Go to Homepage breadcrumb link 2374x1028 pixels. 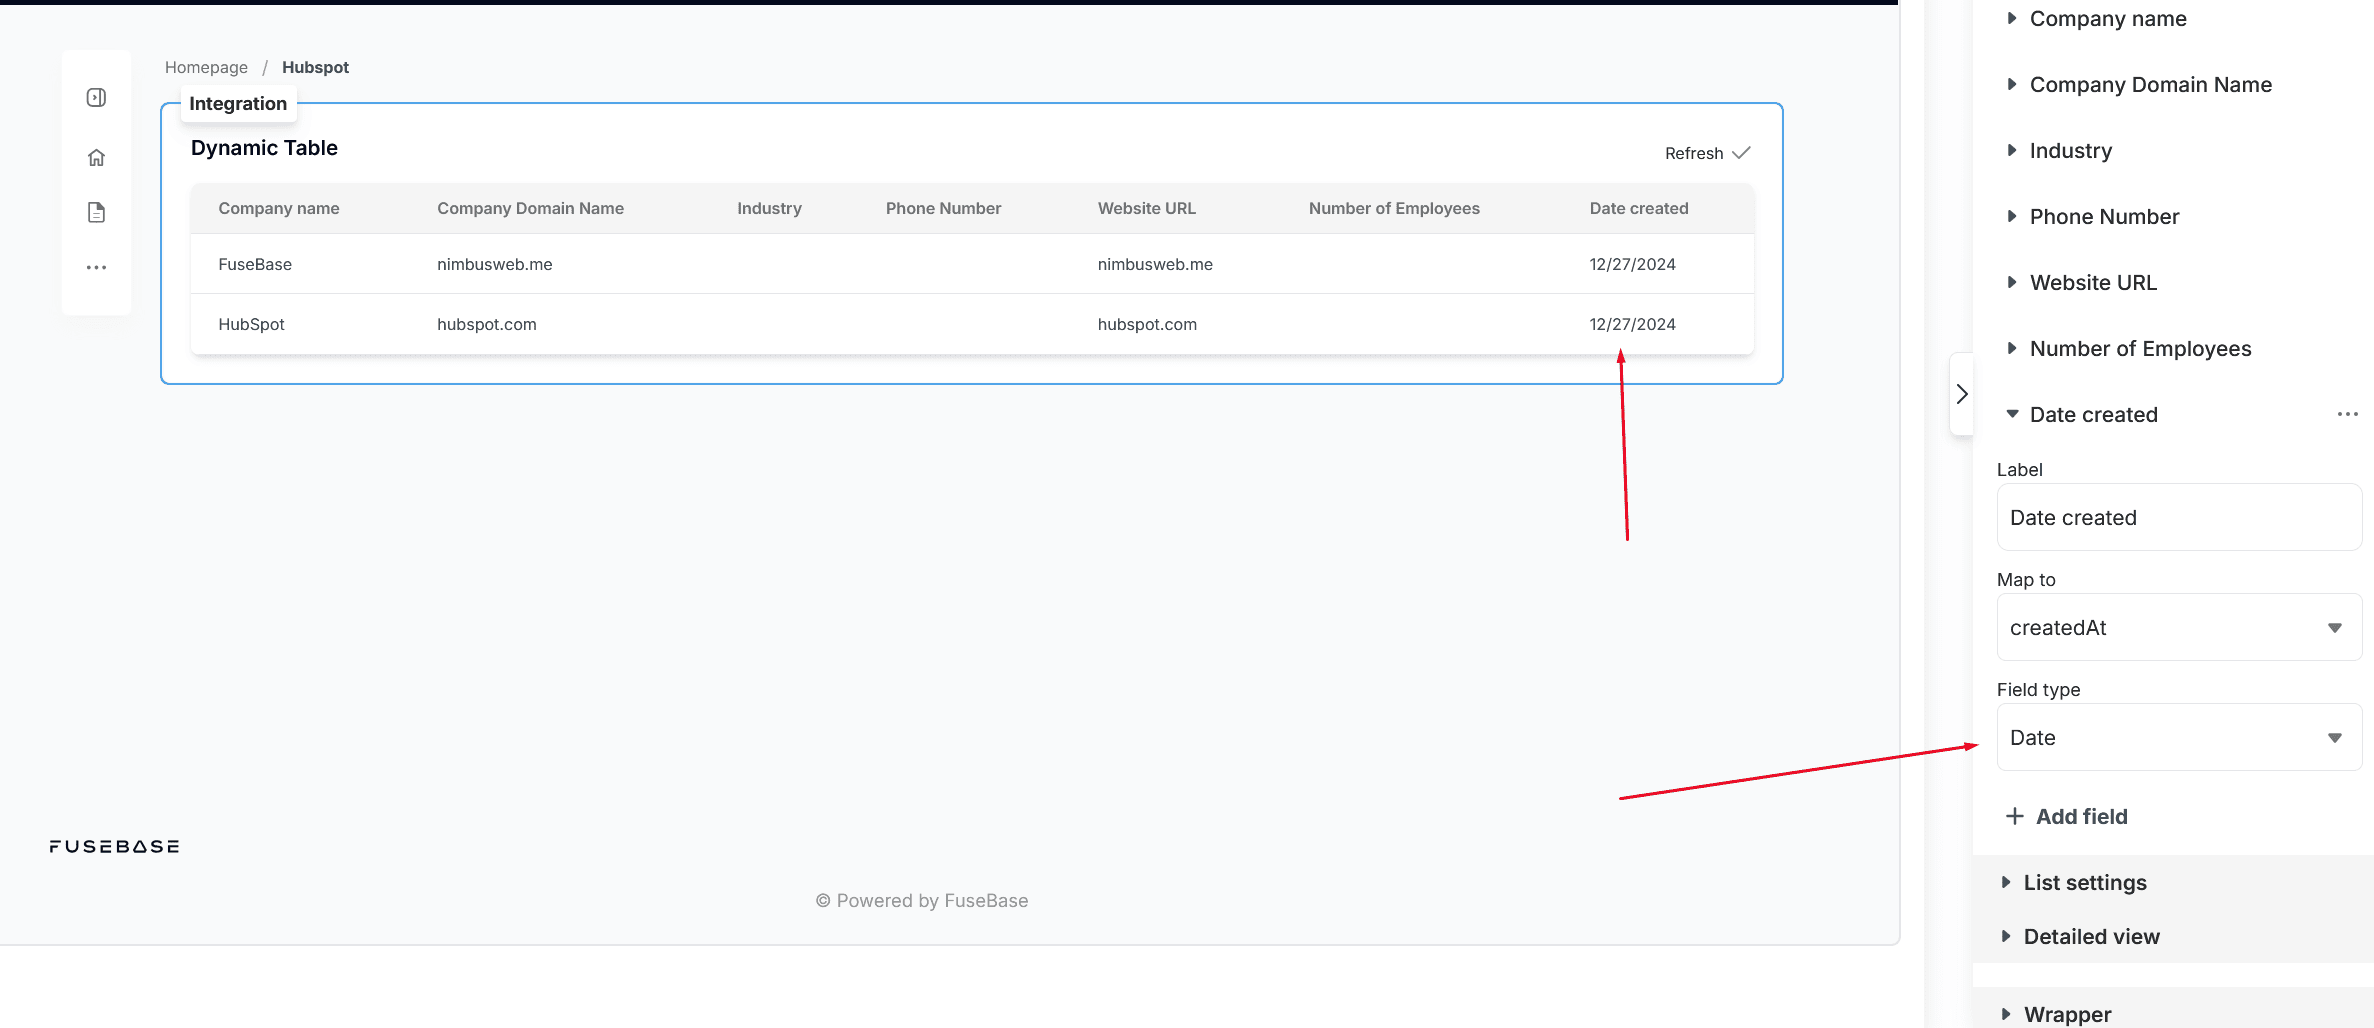[206, 67]
